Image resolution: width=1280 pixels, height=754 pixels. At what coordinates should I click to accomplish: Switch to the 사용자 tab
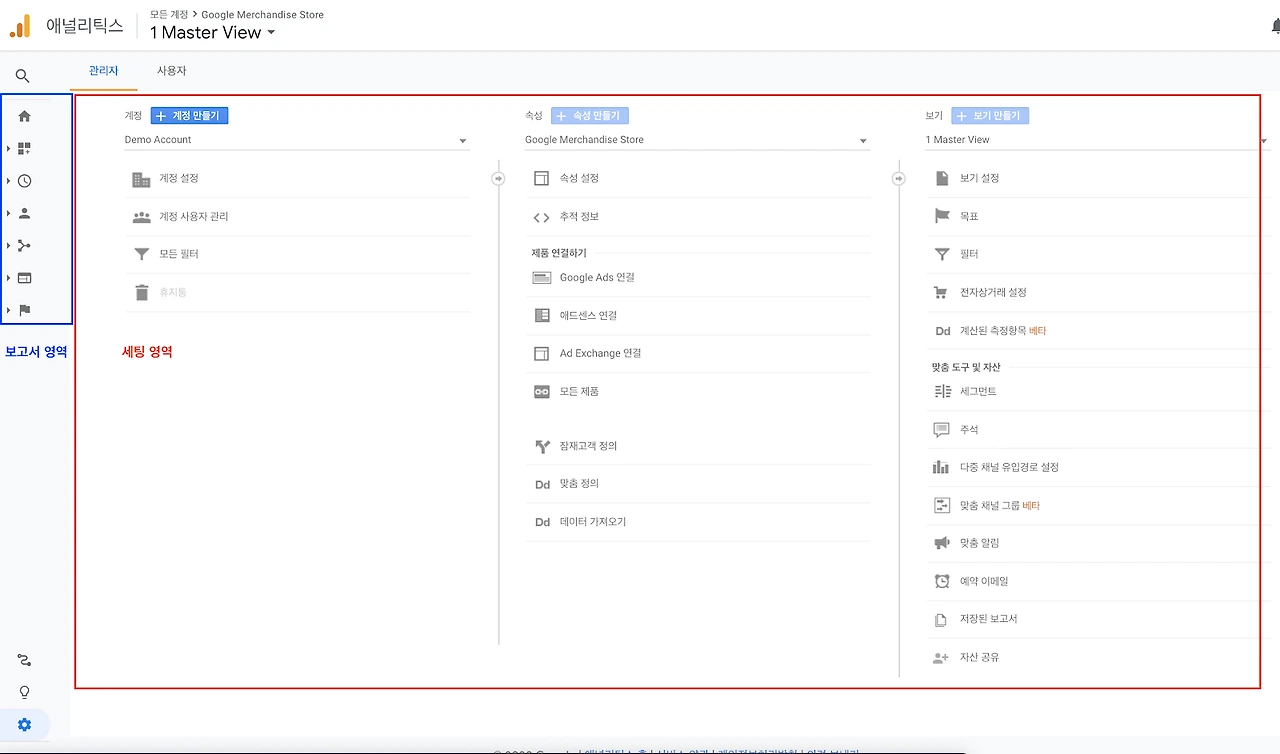coord(172,71)
